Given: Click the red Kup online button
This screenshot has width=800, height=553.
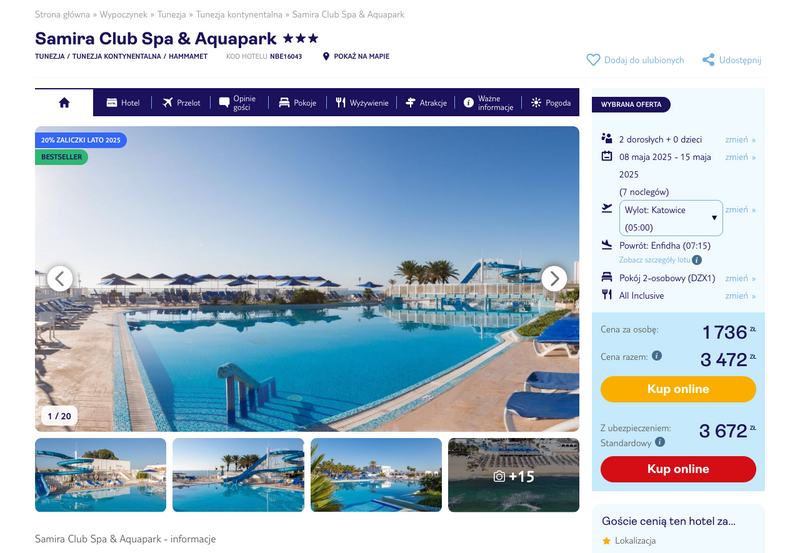Looking at the screenshot, I should click(x=678, y=469).
